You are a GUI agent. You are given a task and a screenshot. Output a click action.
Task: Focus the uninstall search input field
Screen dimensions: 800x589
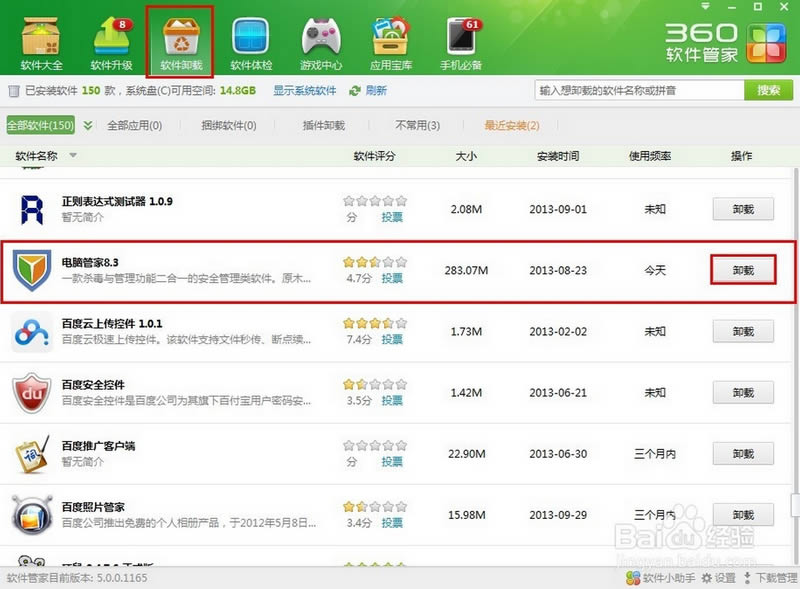coord(639,90)
